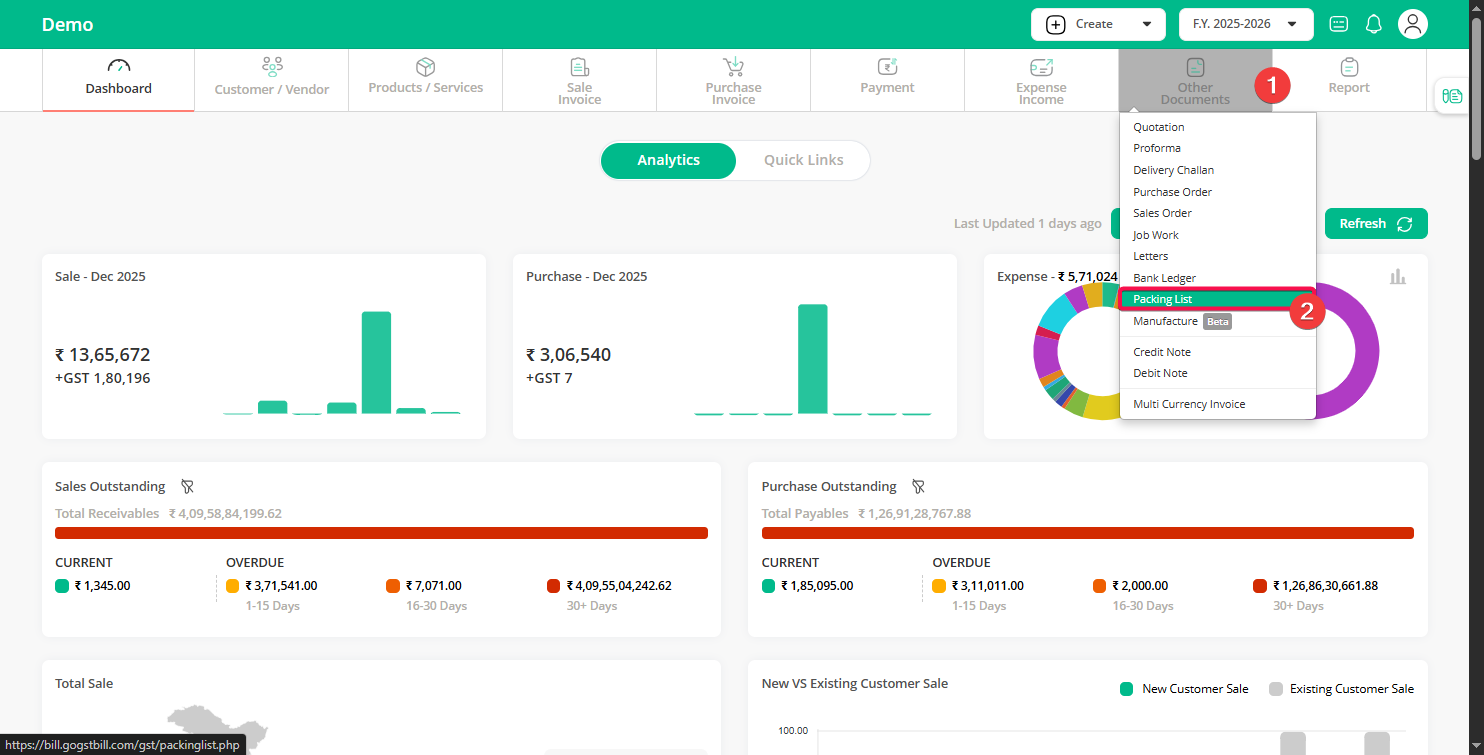Switch to Quick Links view
This screenshot has height=755, width=1484.
(803, 160)
